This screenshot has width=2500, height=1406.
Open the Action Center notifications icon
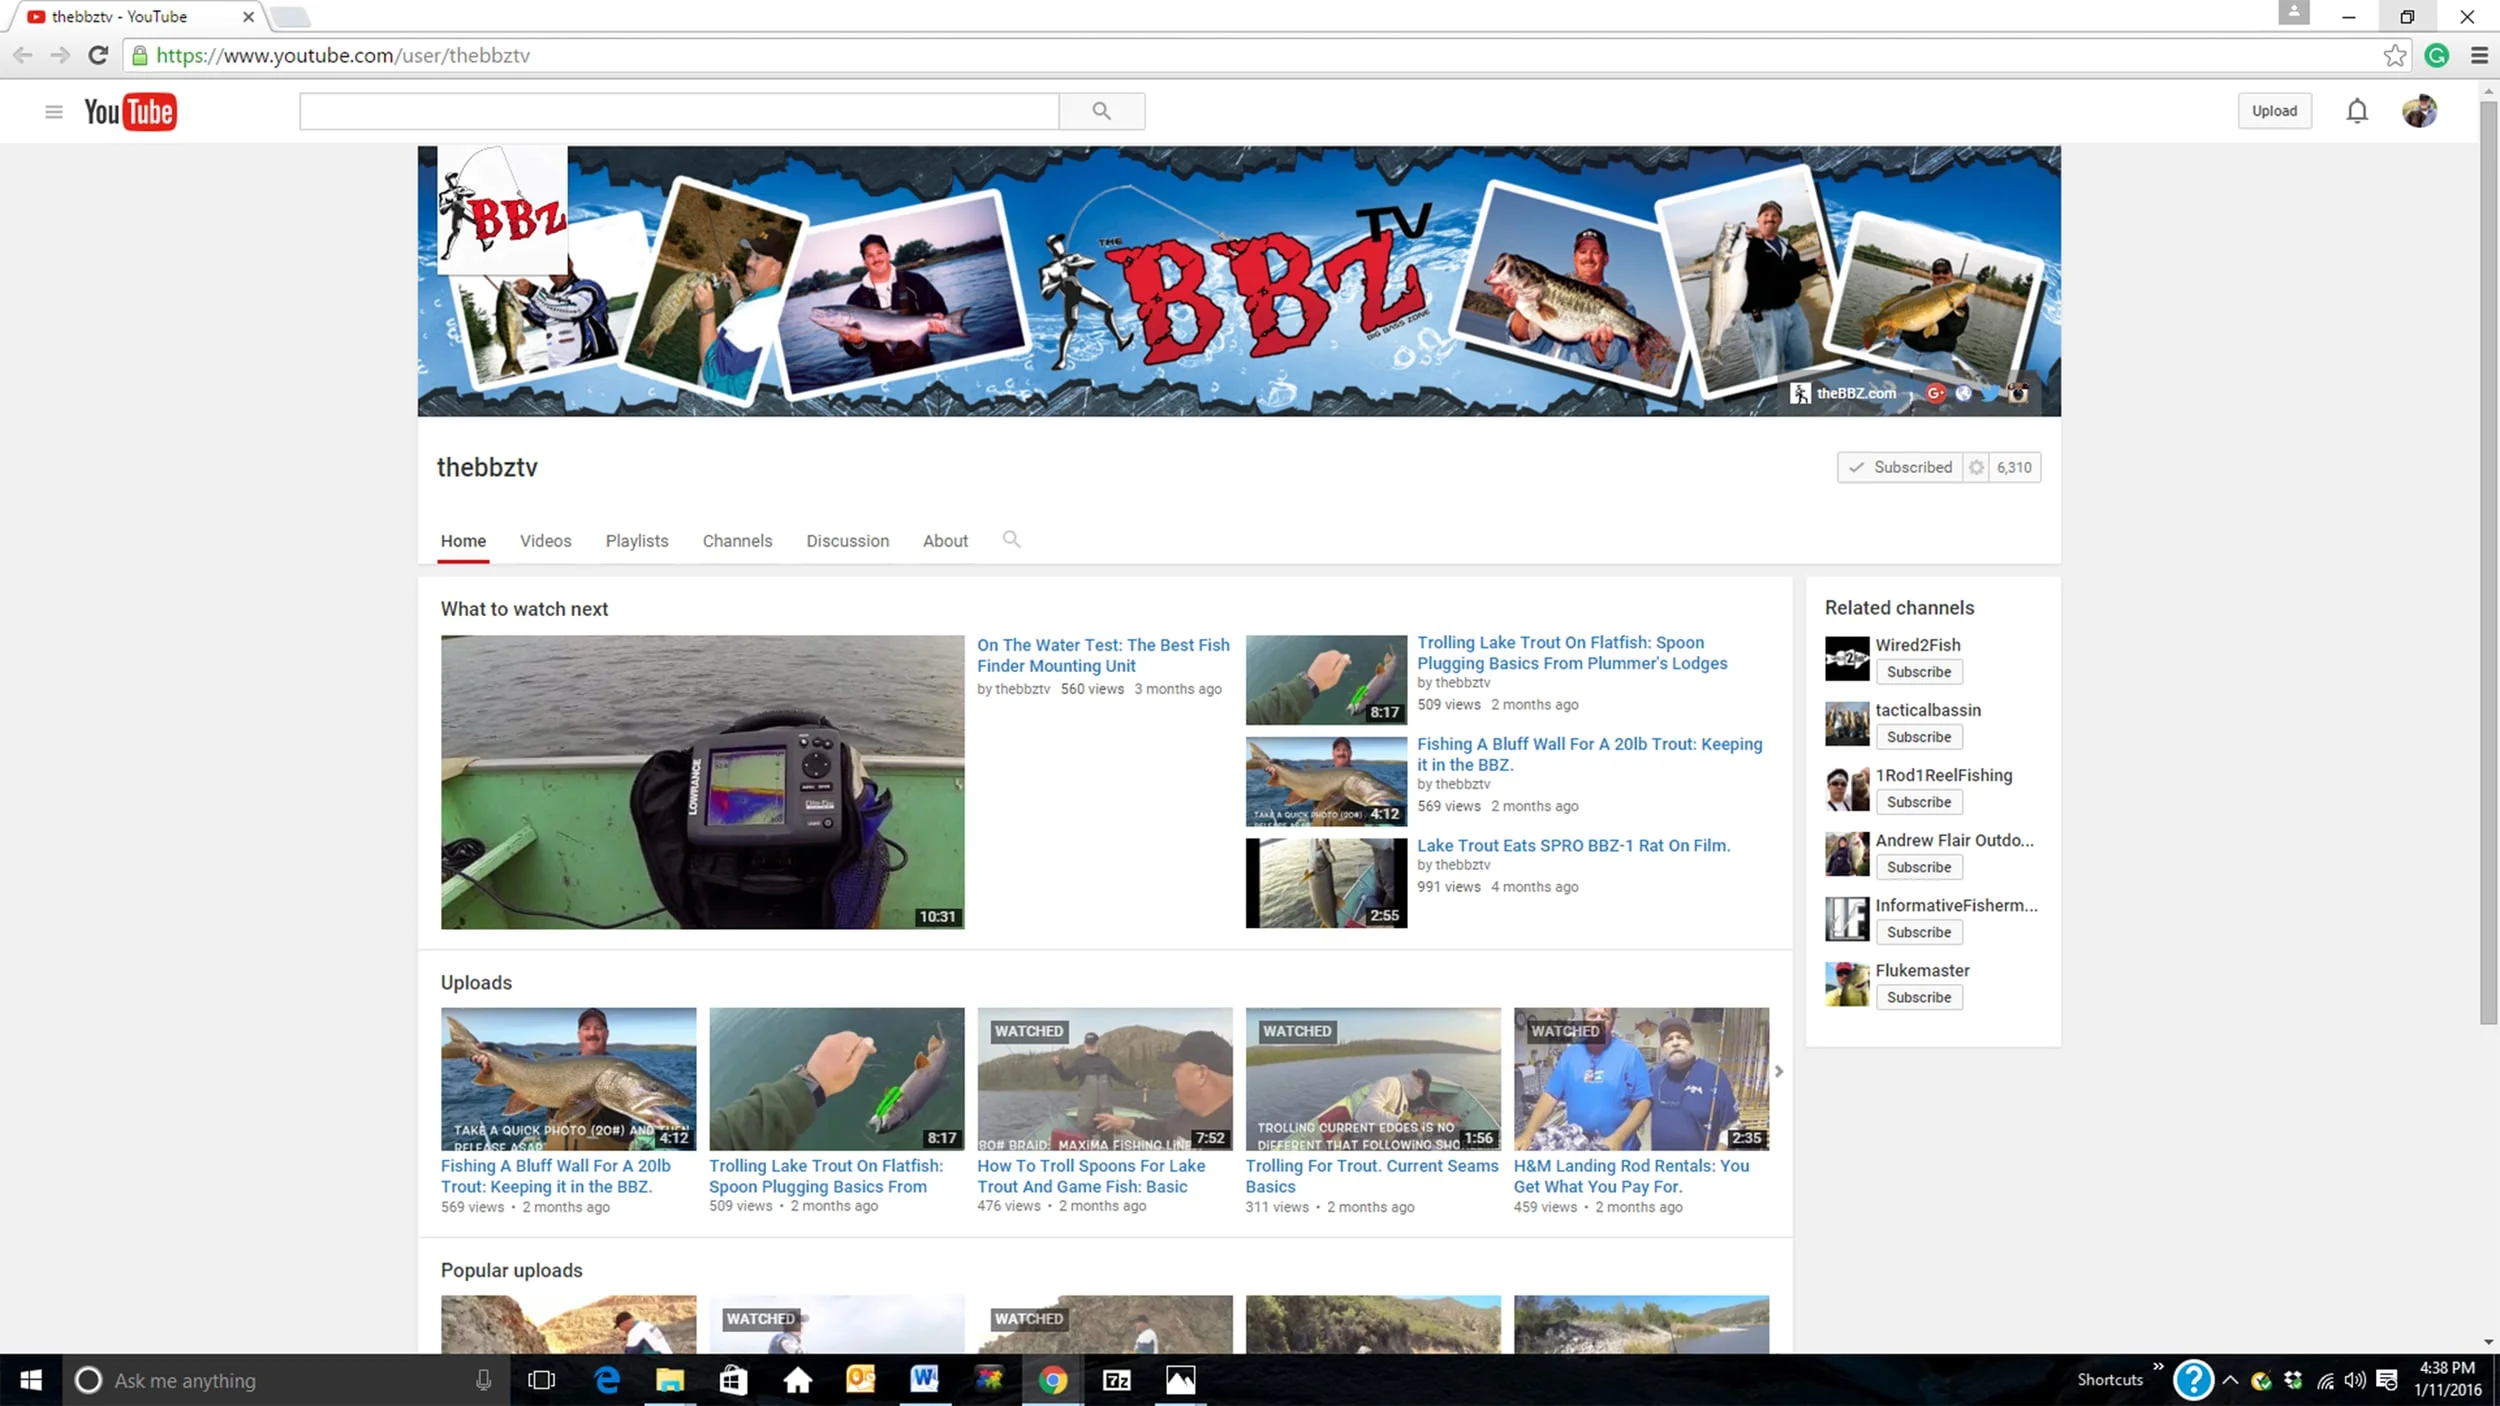tap(2387, 1380)
